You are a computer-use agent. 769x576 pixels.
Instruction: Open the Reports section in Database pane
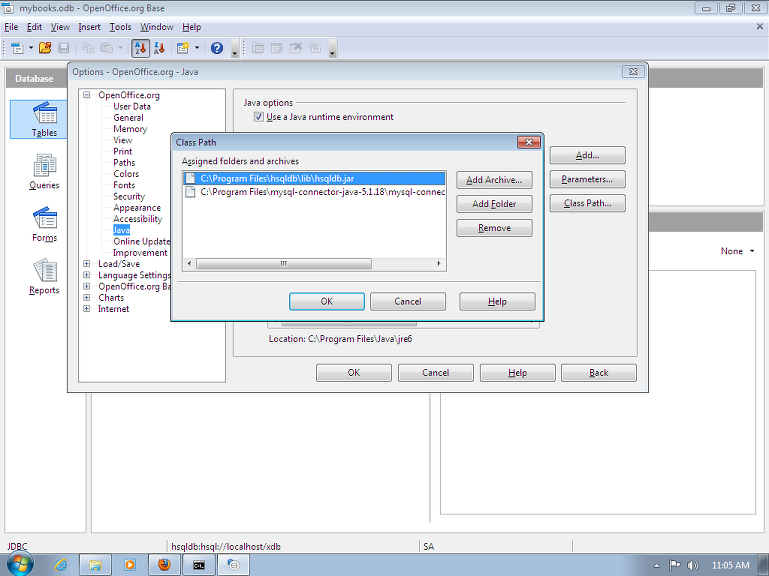pos(44,277)
